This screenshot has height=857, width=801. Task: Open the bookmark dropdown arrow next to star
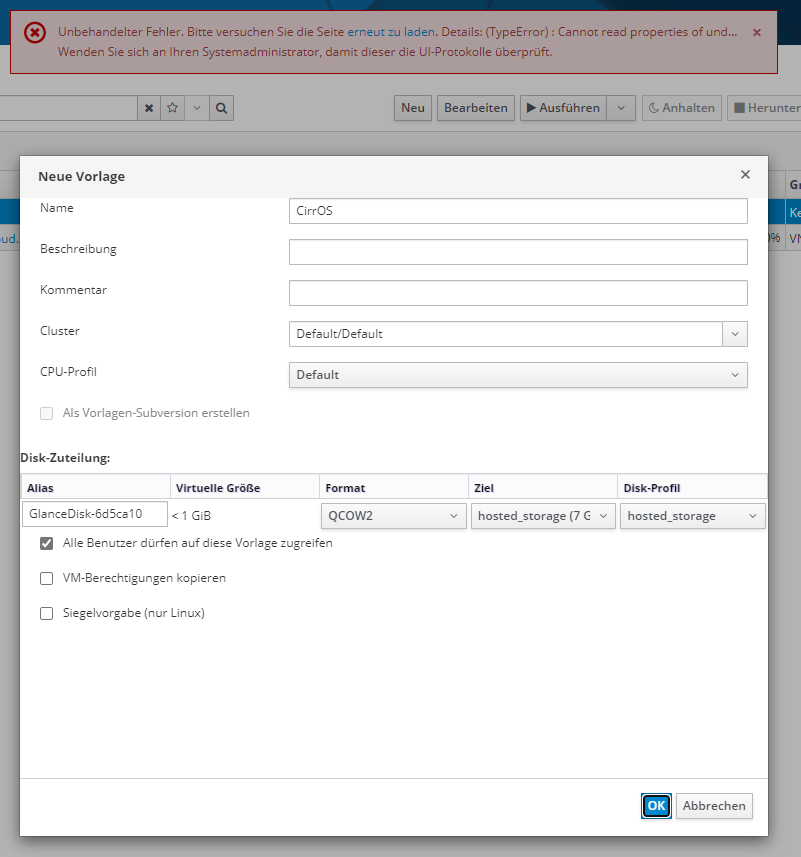point(196,108)
